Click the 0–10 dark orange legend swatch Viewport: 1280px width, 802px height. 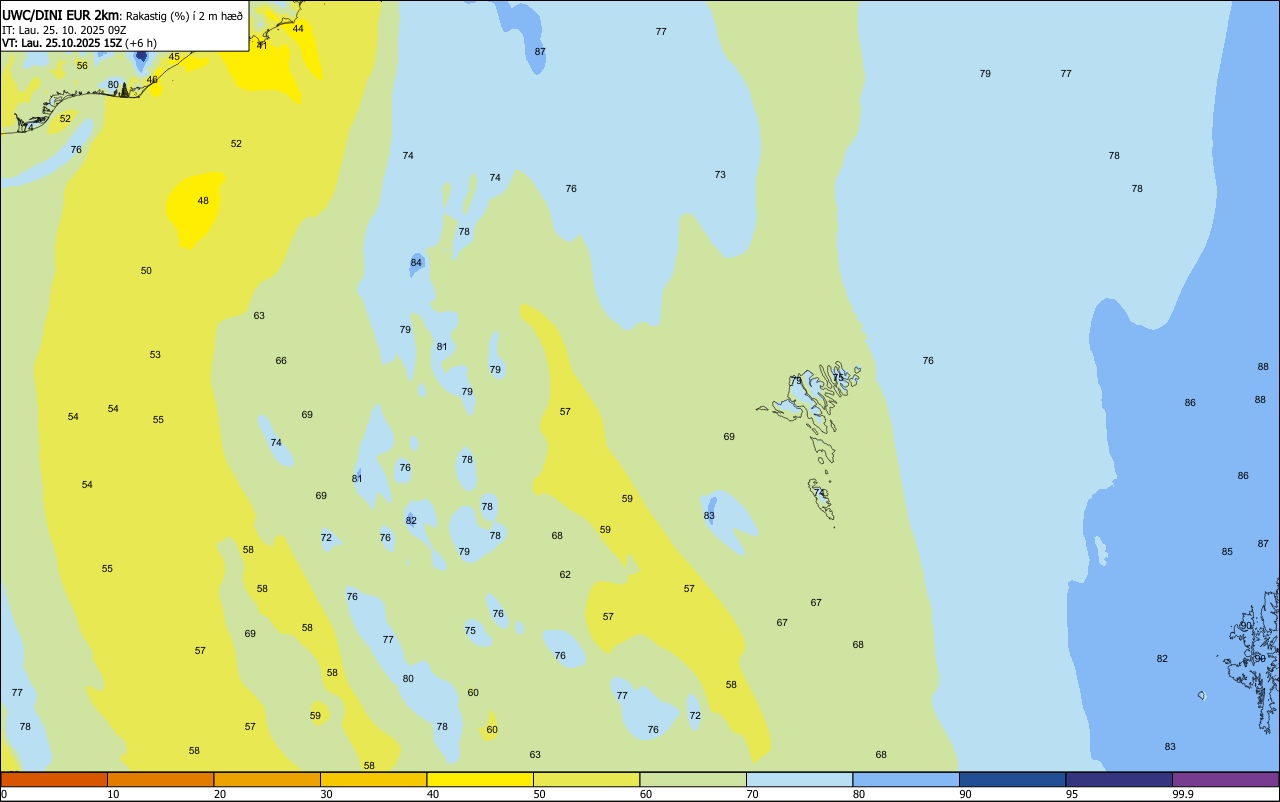[x=54, y=779]
